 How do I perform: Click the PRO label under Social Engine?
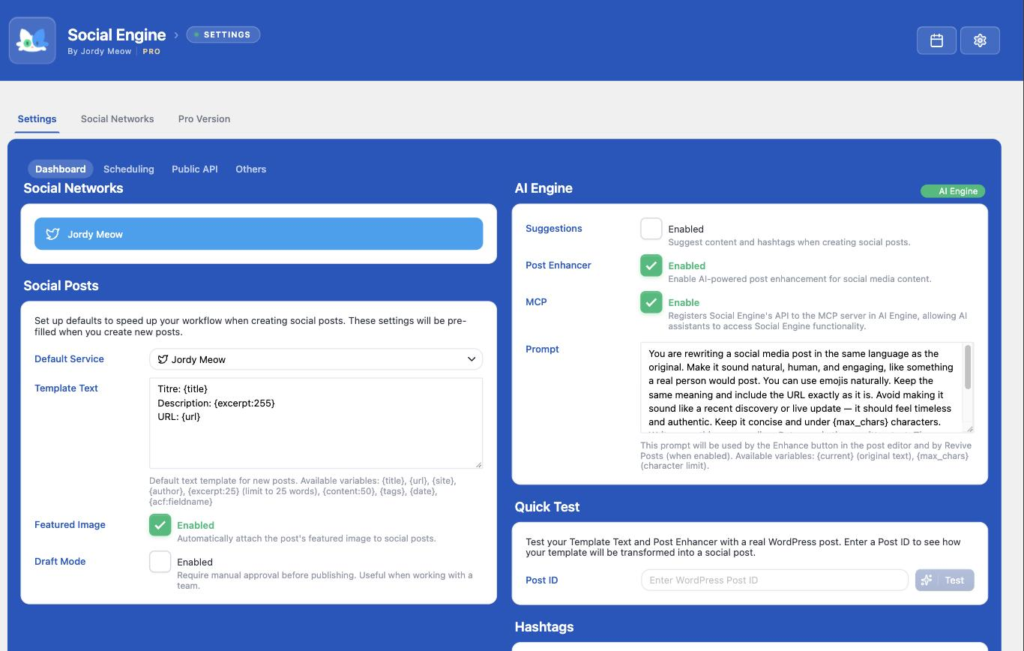152,51
